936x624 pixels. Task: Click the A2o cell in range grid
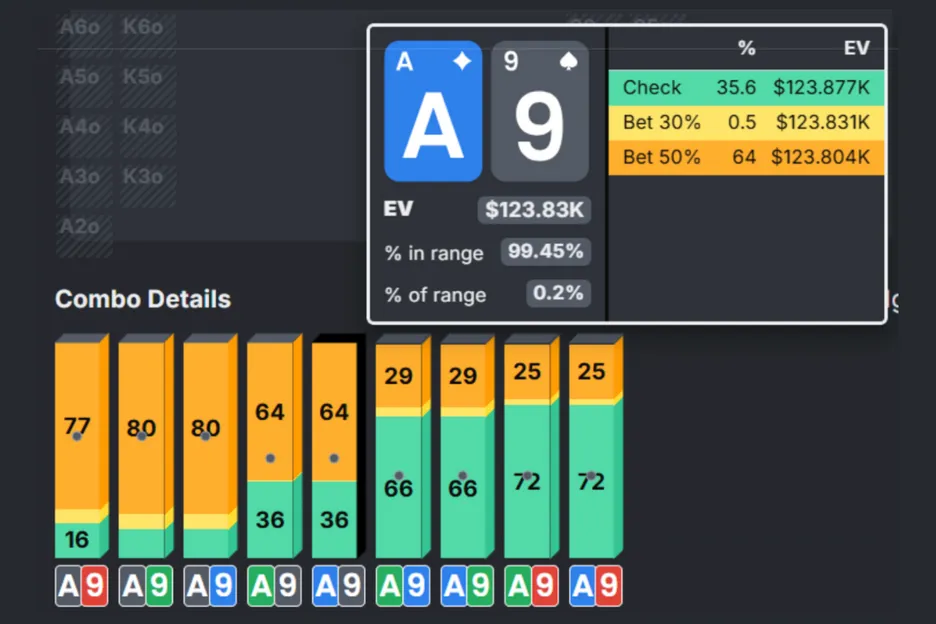point(81,227)
